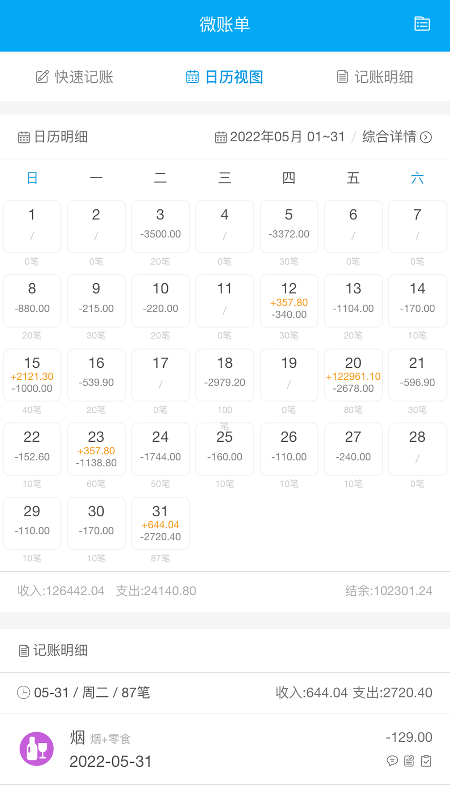
Task: Click the notepad edit icon on 烟 entry
Action: (x=409, y=761)
